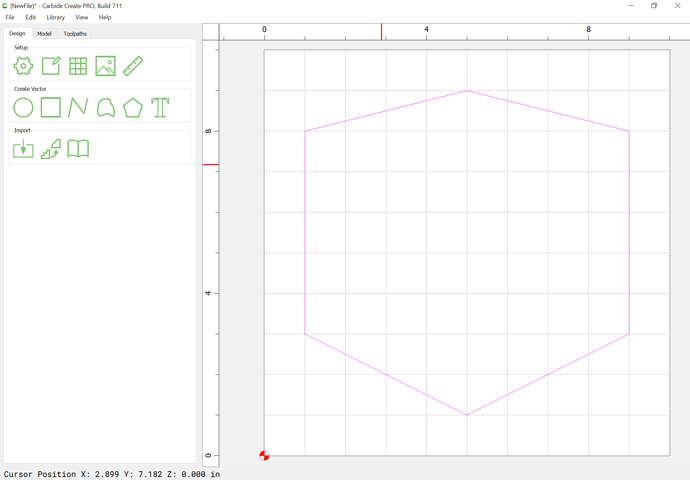This screenshot has width=690, height=480.
Task: Open the Trace image icon
Action: tap(51, 149)
